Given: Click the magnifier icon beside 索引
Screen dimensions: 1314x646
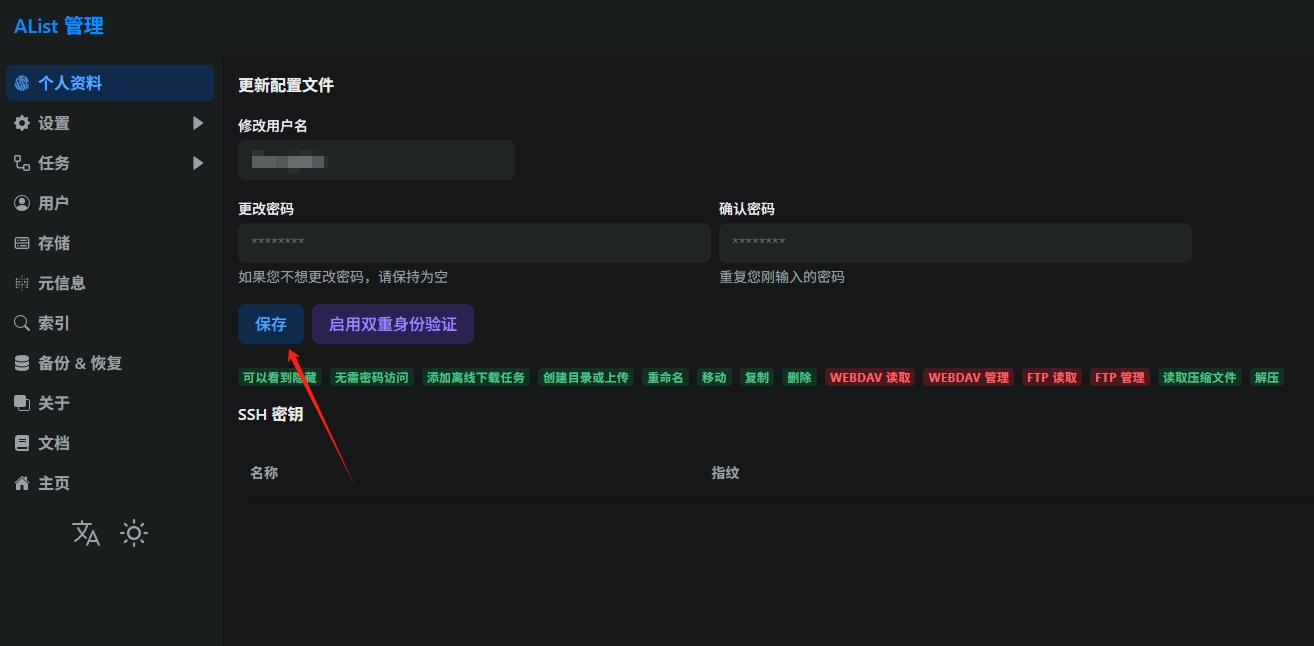Looking at the screenshot, I should [22, 323].
